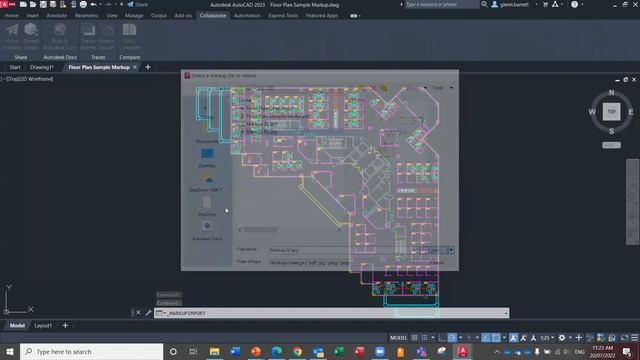Screen dimensions: 640x360
Task: Click the Plot printer quick-access icon
Action: coord(83,4)
